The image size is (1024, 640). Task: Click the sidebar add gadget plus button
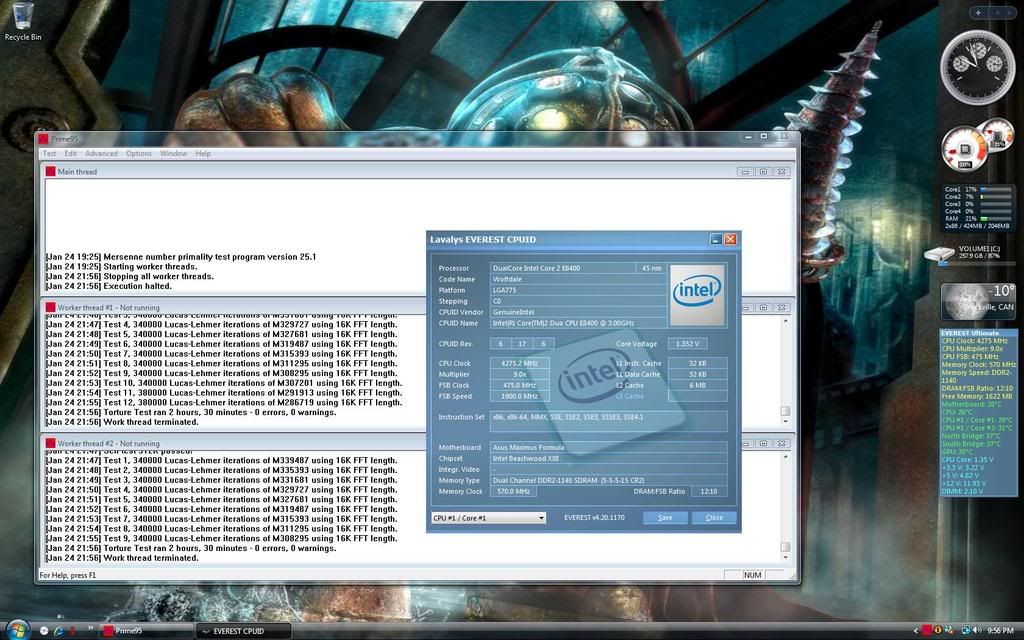[x=978, y=12]
